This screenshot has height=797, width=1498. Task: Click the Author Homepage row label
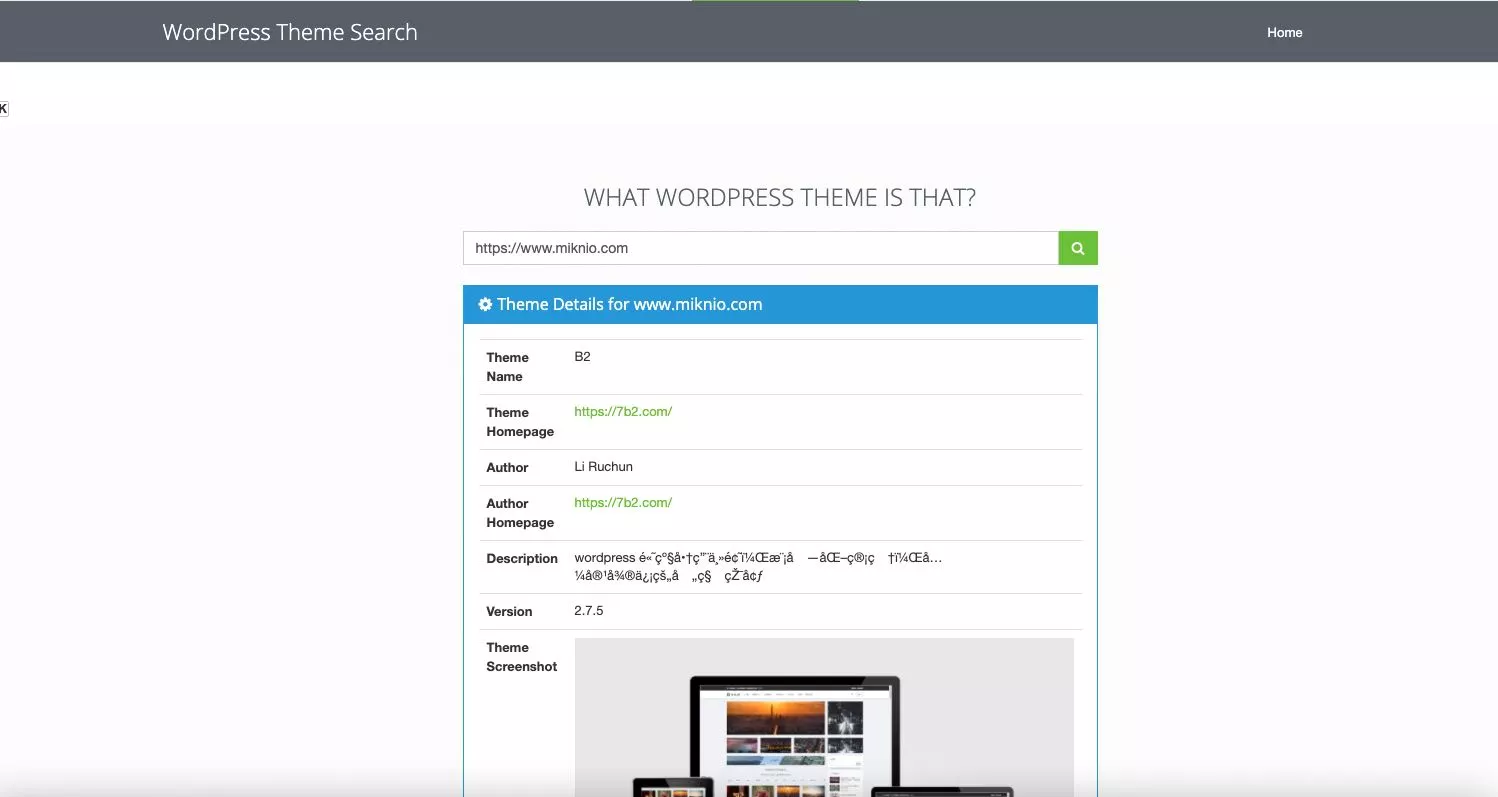pos(520,513)
